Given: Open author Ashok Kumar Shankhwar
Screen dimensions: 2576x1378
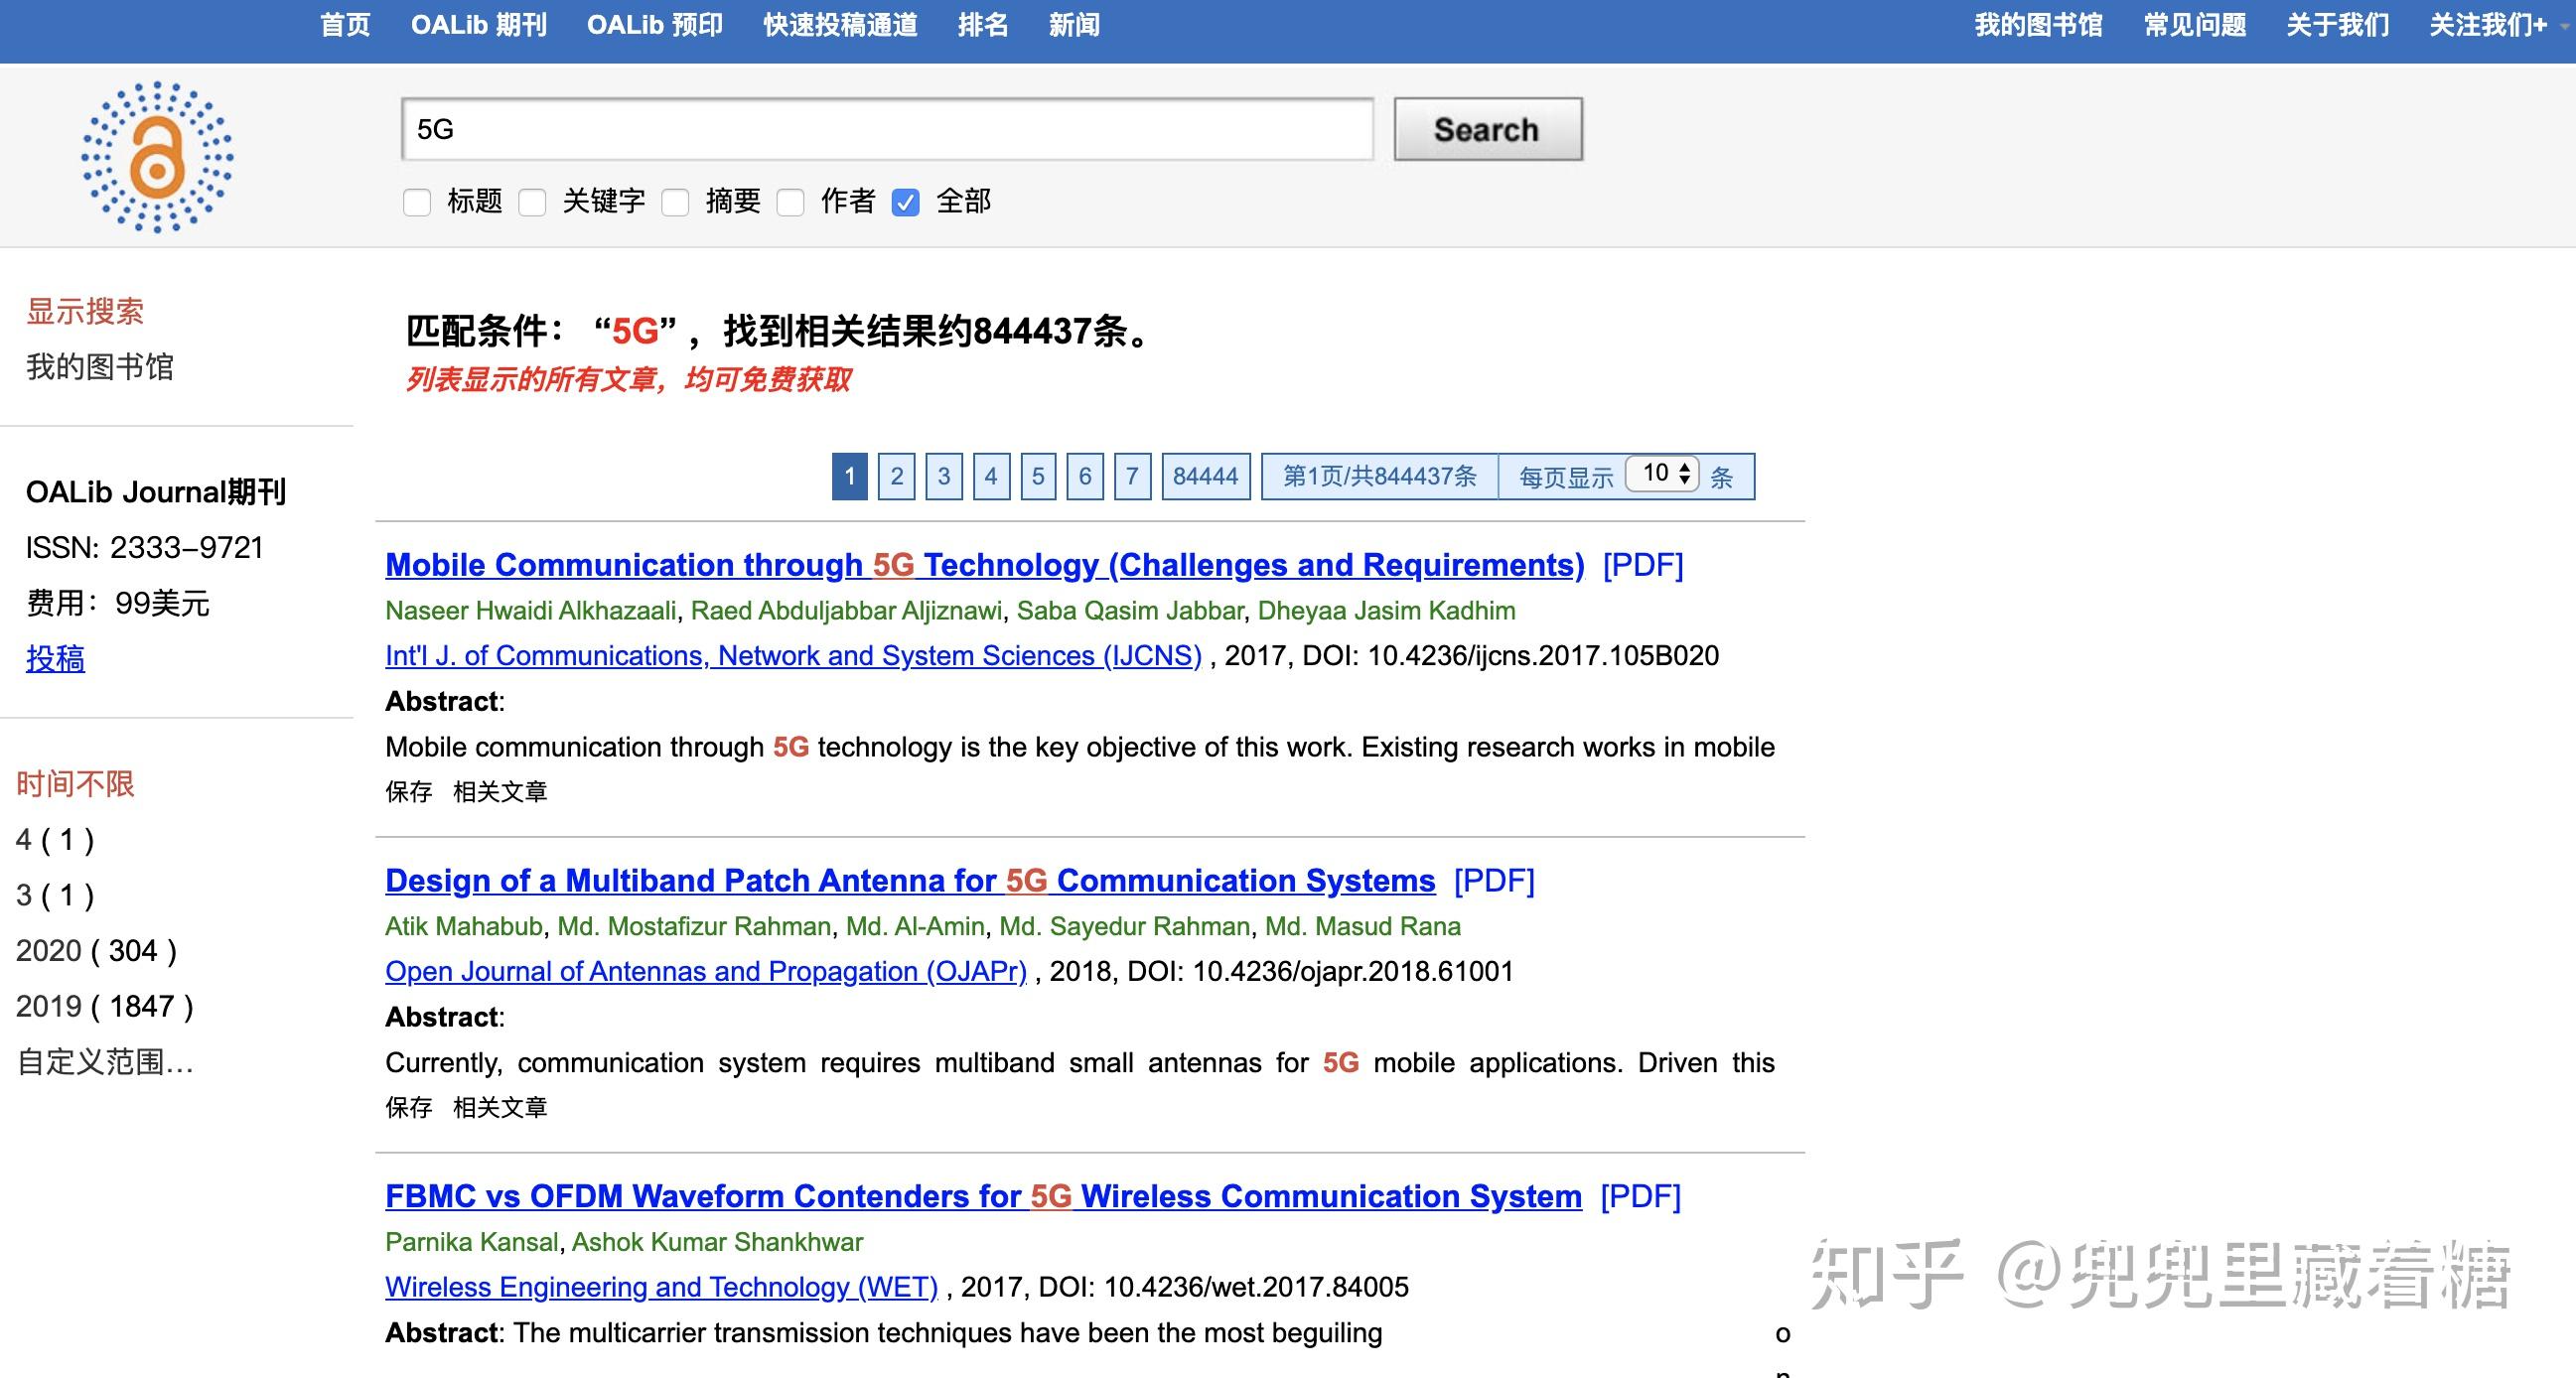Looking at the screenshot, I should click(x=717, y=1243).
